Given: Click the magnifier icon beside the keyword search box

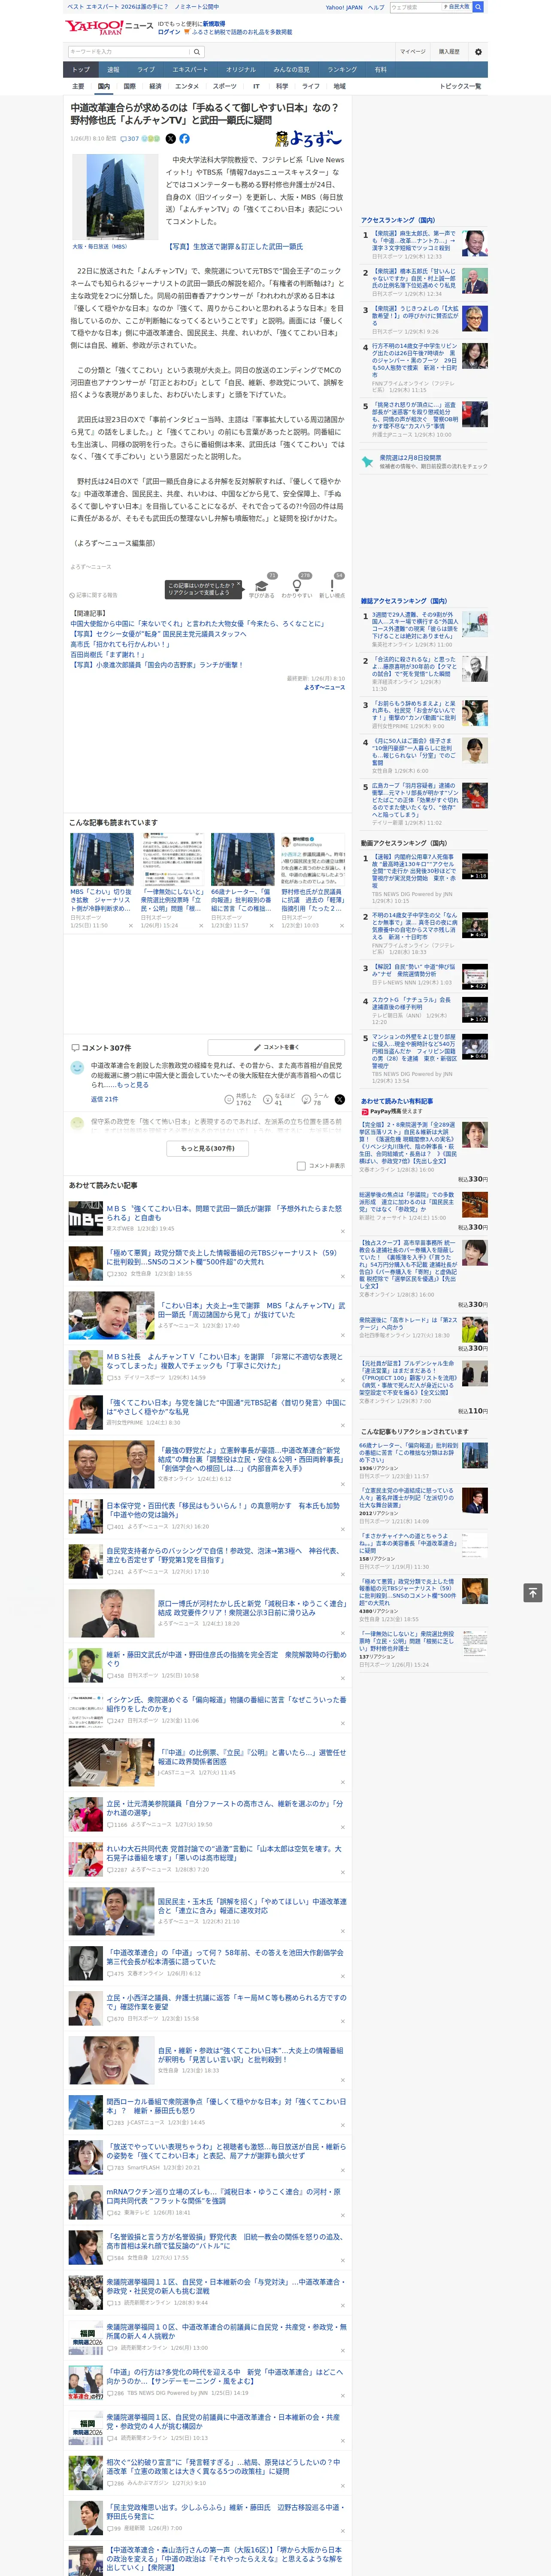Looking at the screenshot, I should pos(196,52).
